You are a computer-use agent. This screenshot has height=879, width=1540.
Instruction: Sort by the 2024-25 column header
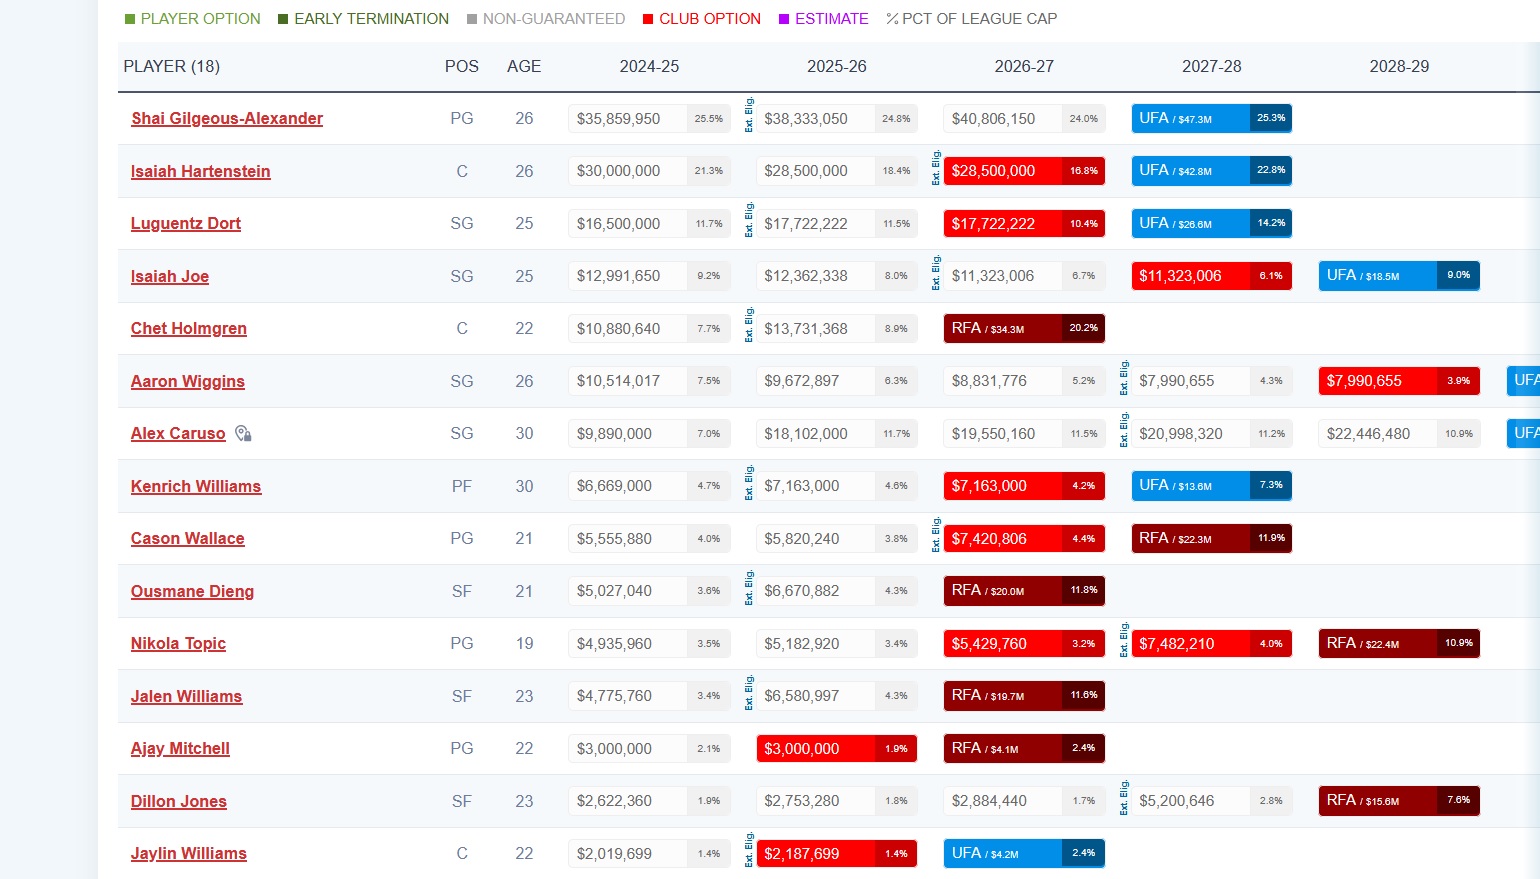649,66
